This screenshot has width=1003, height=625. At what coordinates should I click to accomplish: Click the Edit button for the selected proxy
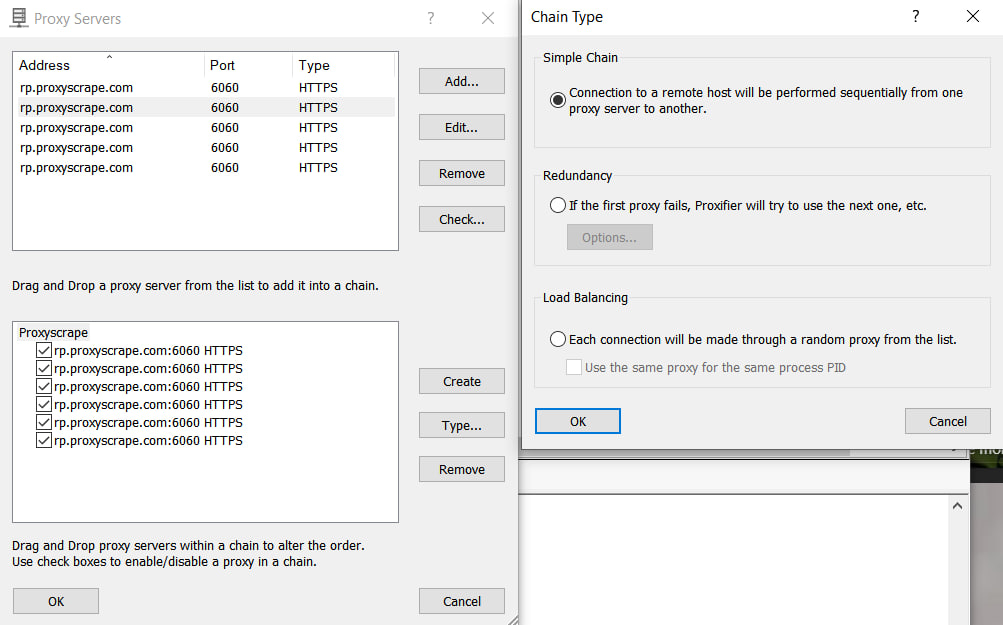click(461, 127)
